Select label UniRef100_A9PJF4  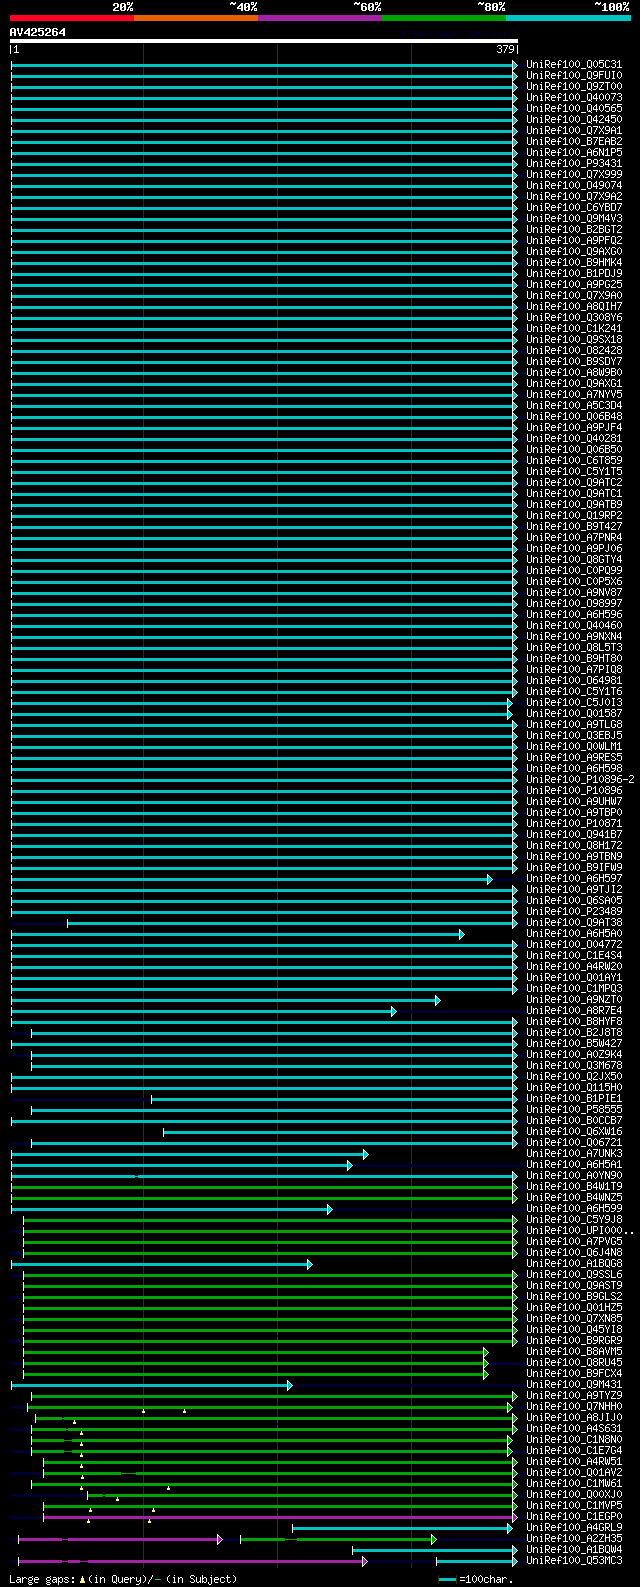tap(574, 427)
